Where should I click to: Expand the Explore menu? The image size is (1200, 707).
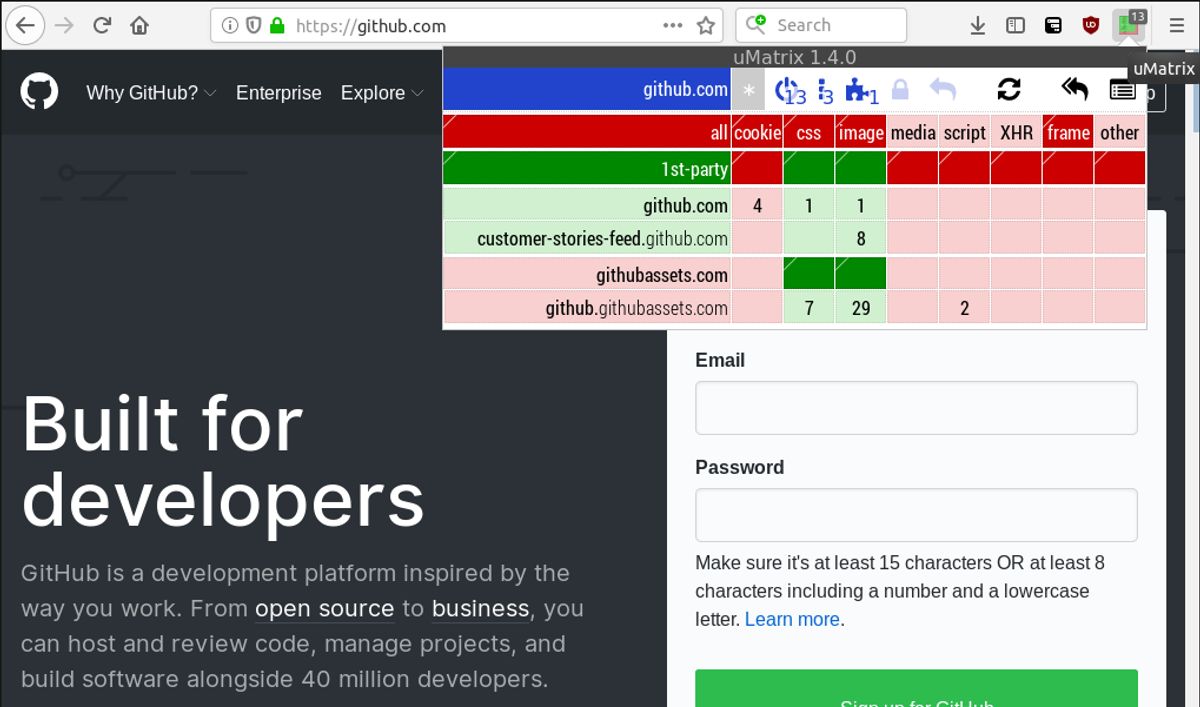coord(382,93)
